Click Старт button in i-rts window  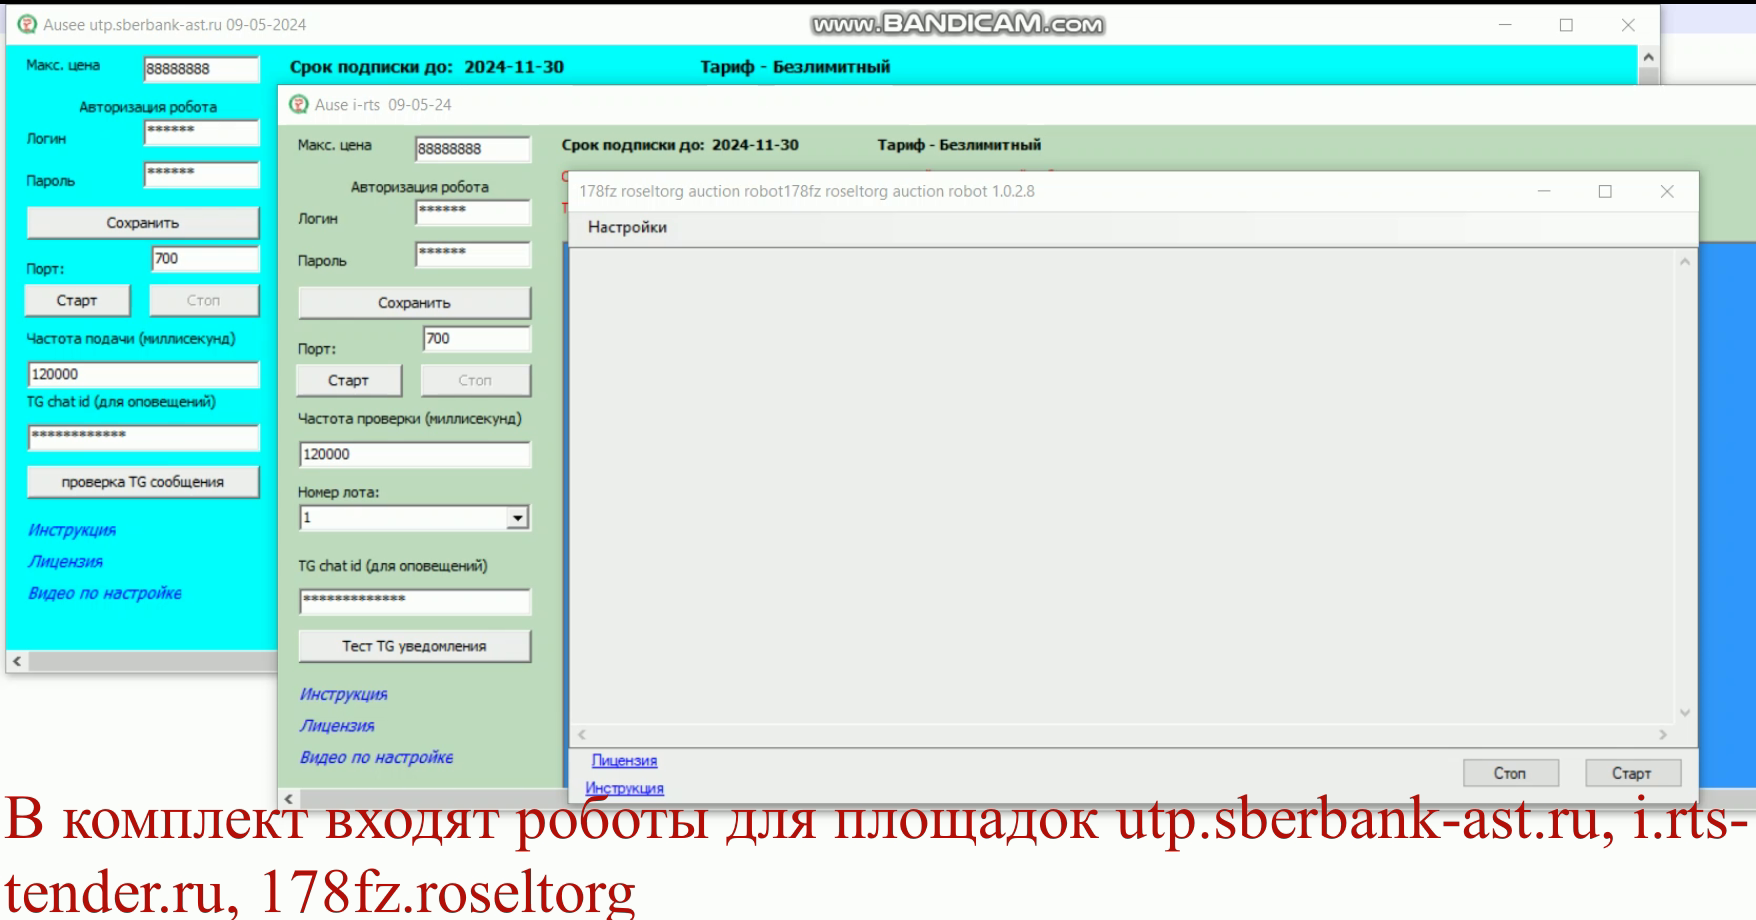pyautogui.click(x=349, y=380)
